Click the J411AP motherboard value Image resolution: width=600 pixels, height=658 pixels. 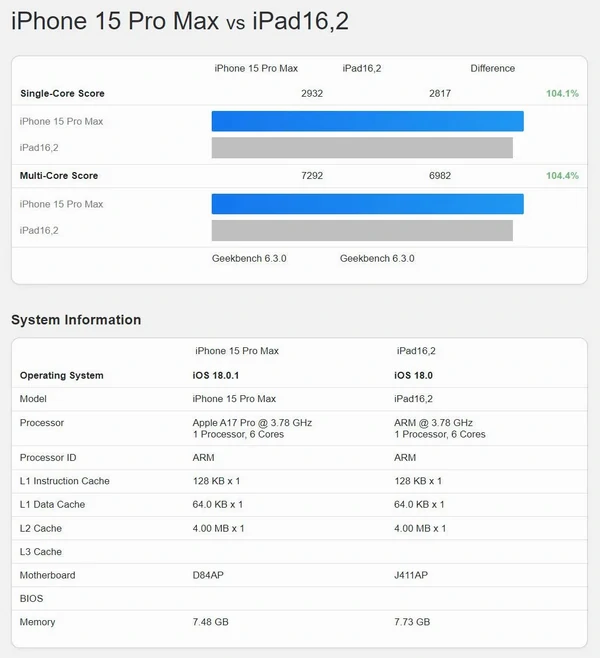tap(411, 575)
